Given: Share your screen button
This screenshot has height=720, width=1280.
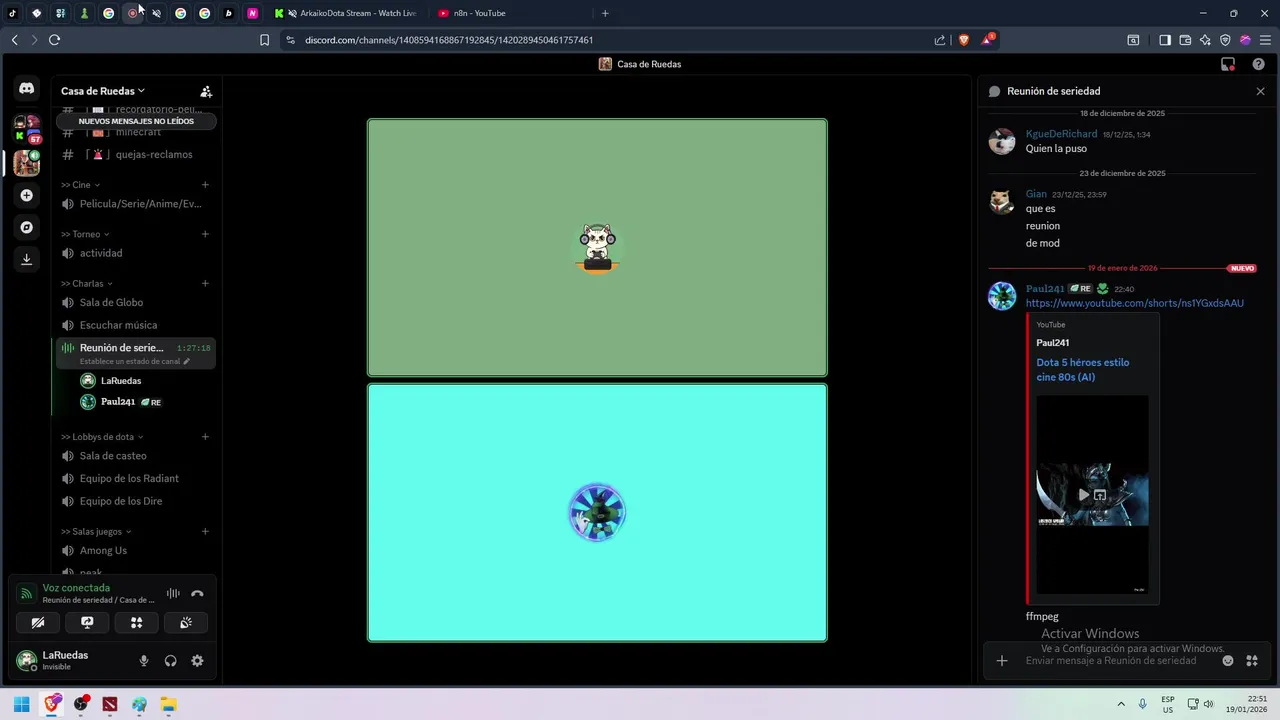Looking at the screenshot, I should point(87,622).
